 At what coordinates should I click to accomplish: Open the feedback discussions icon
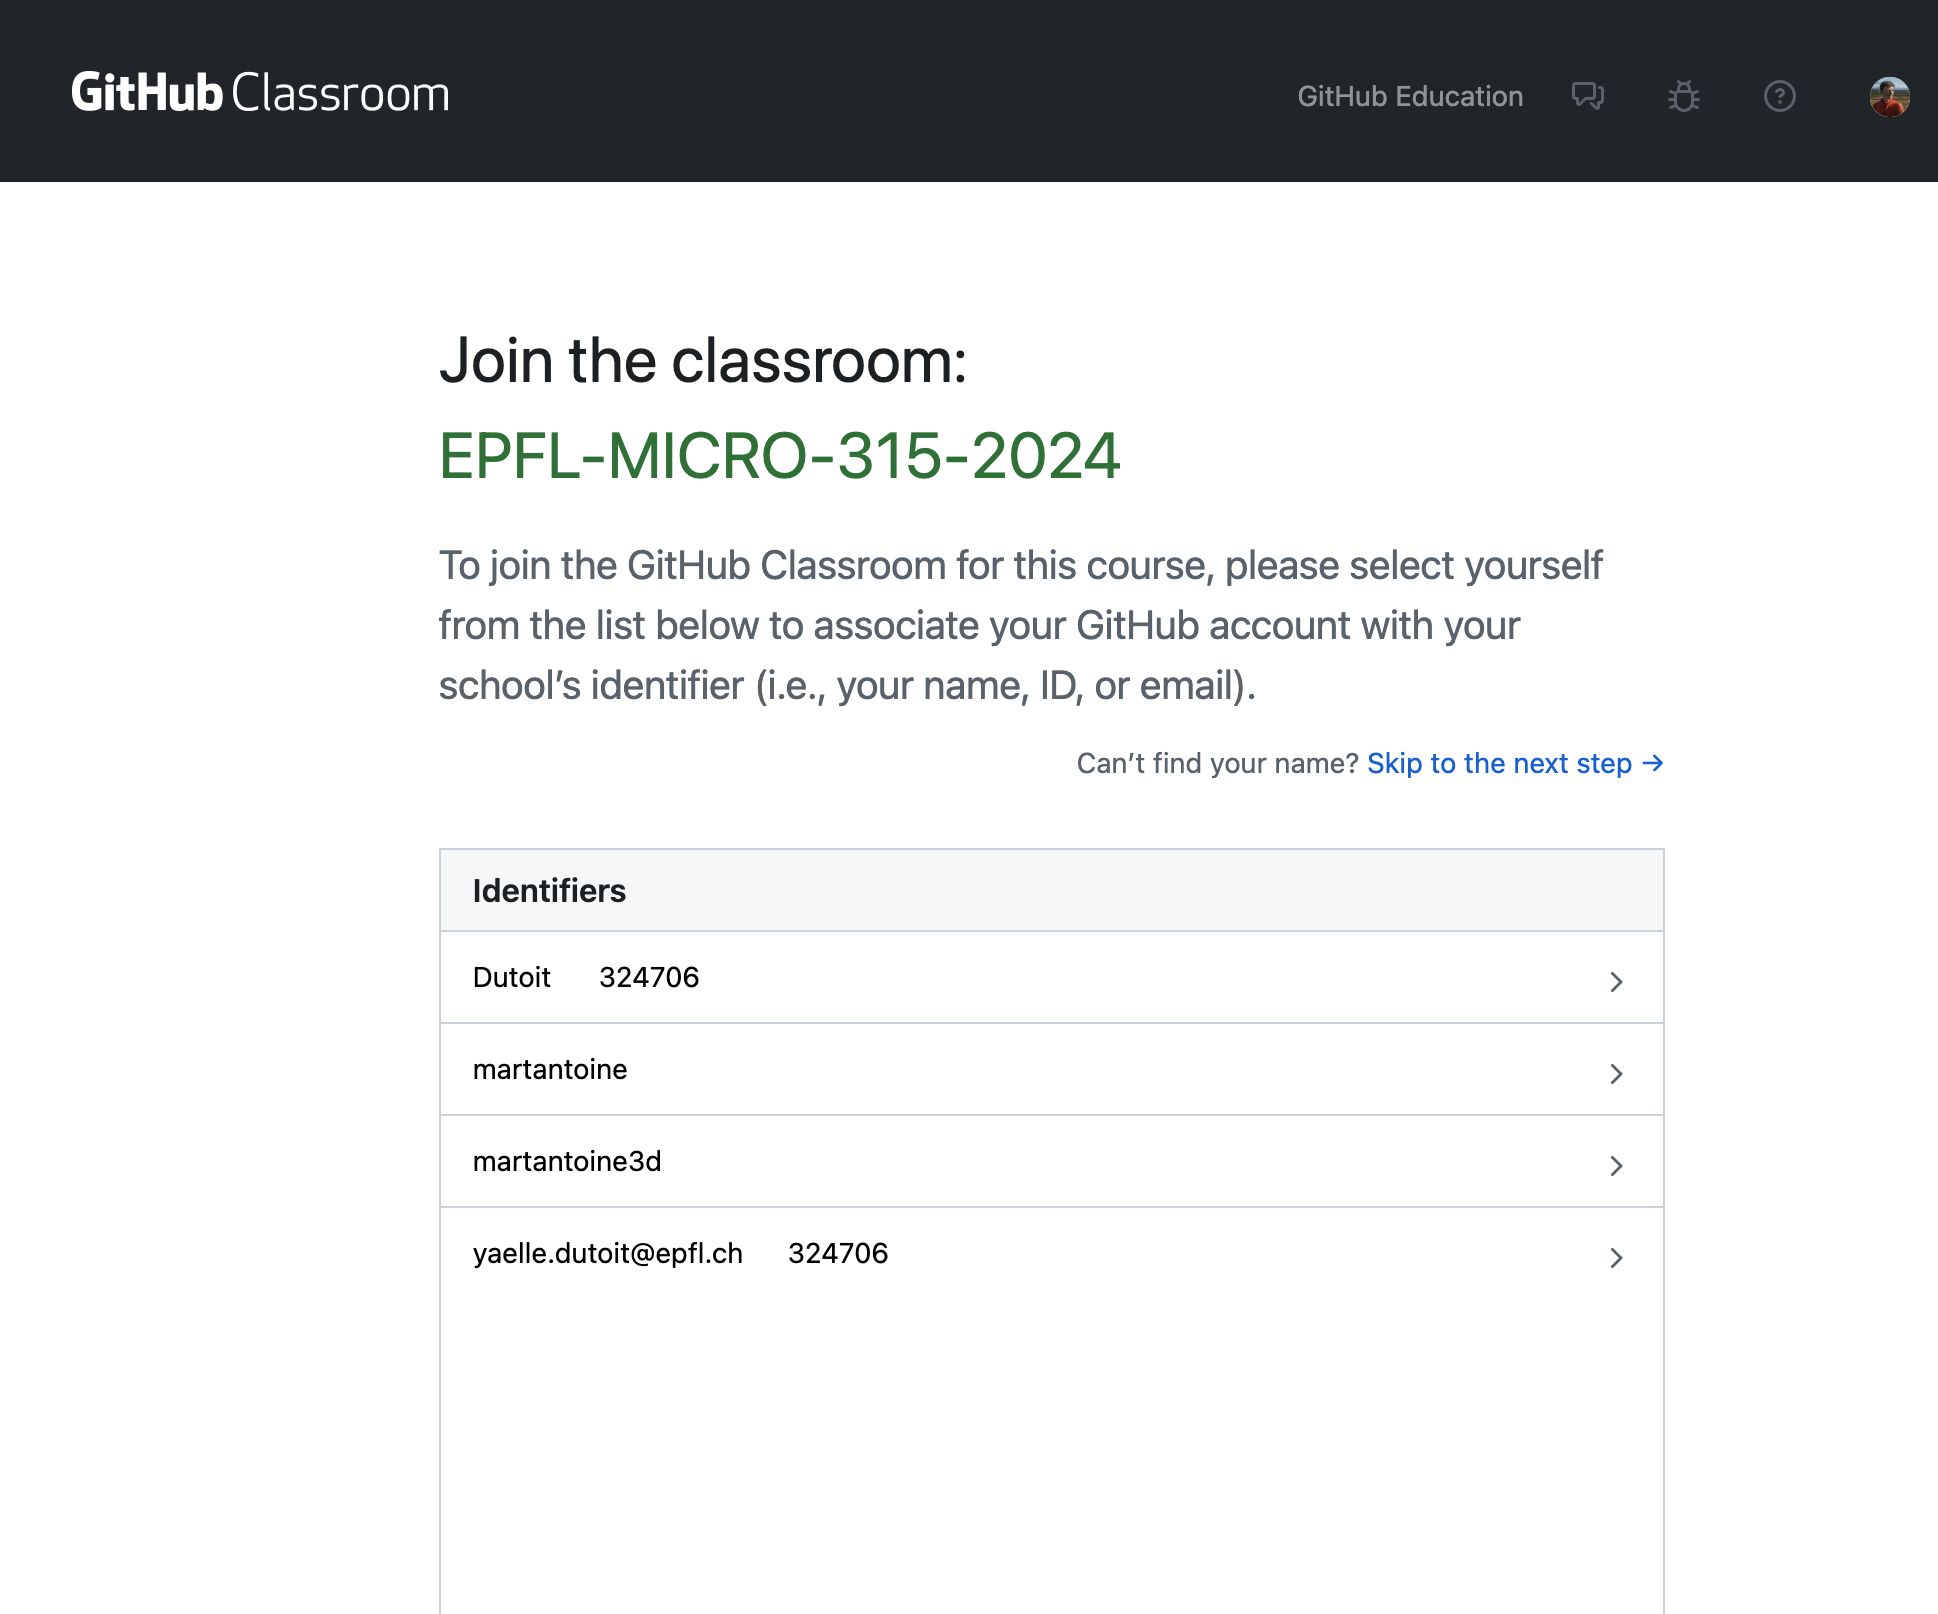1587,96
